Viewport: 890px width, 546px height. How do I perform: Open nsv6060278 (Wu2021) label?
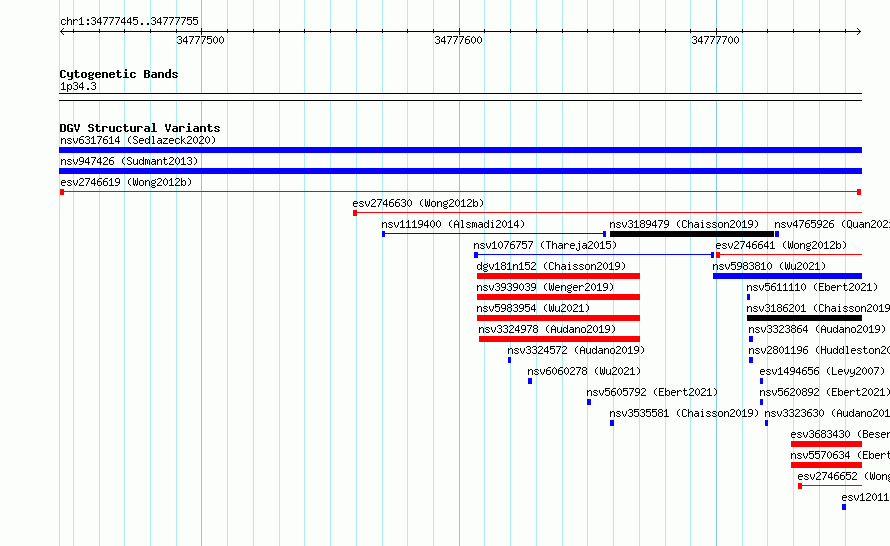point(584,371)
